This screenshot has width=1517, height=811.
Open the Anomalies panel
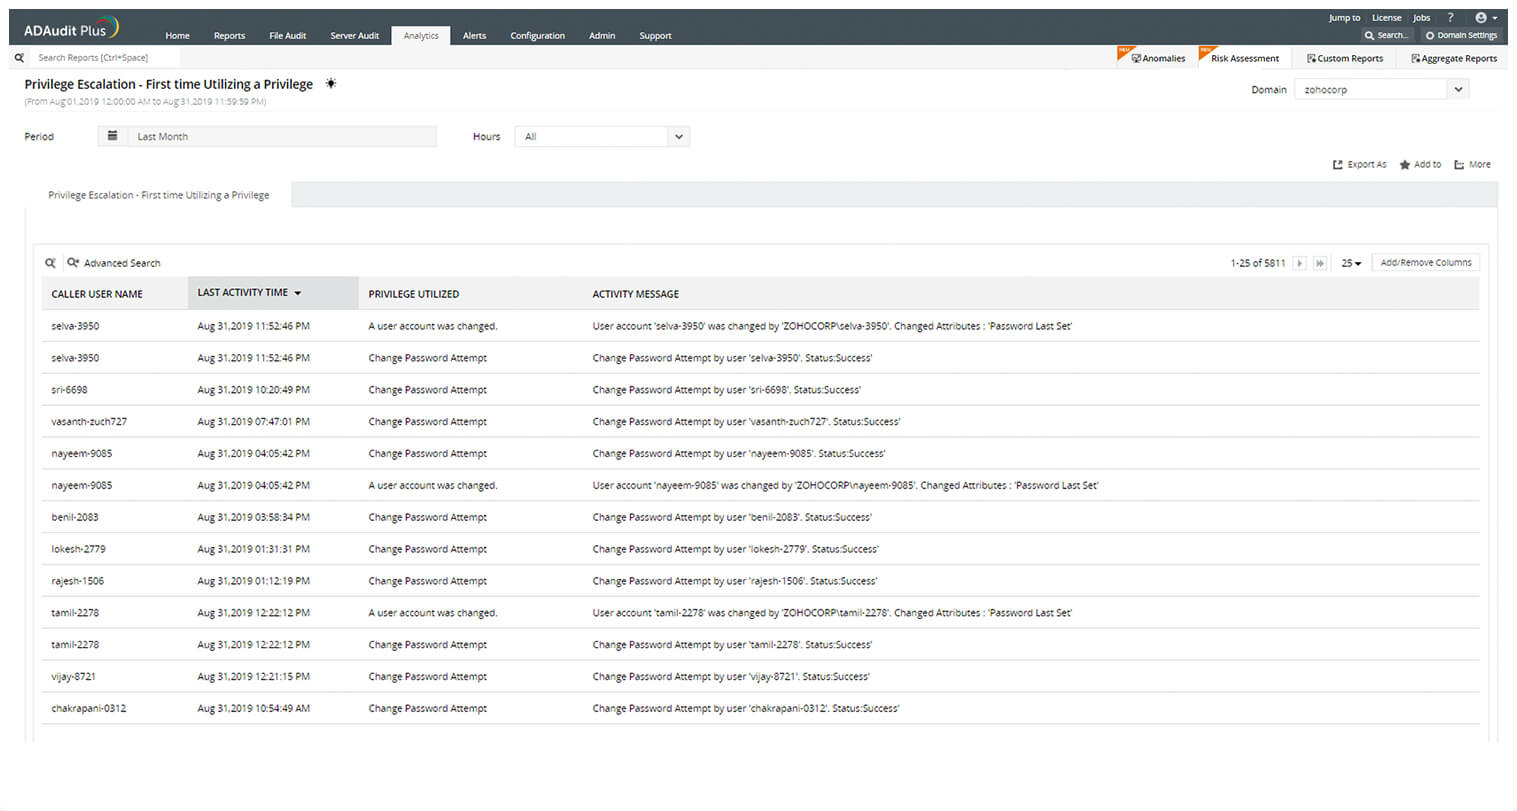point(1159,58)
